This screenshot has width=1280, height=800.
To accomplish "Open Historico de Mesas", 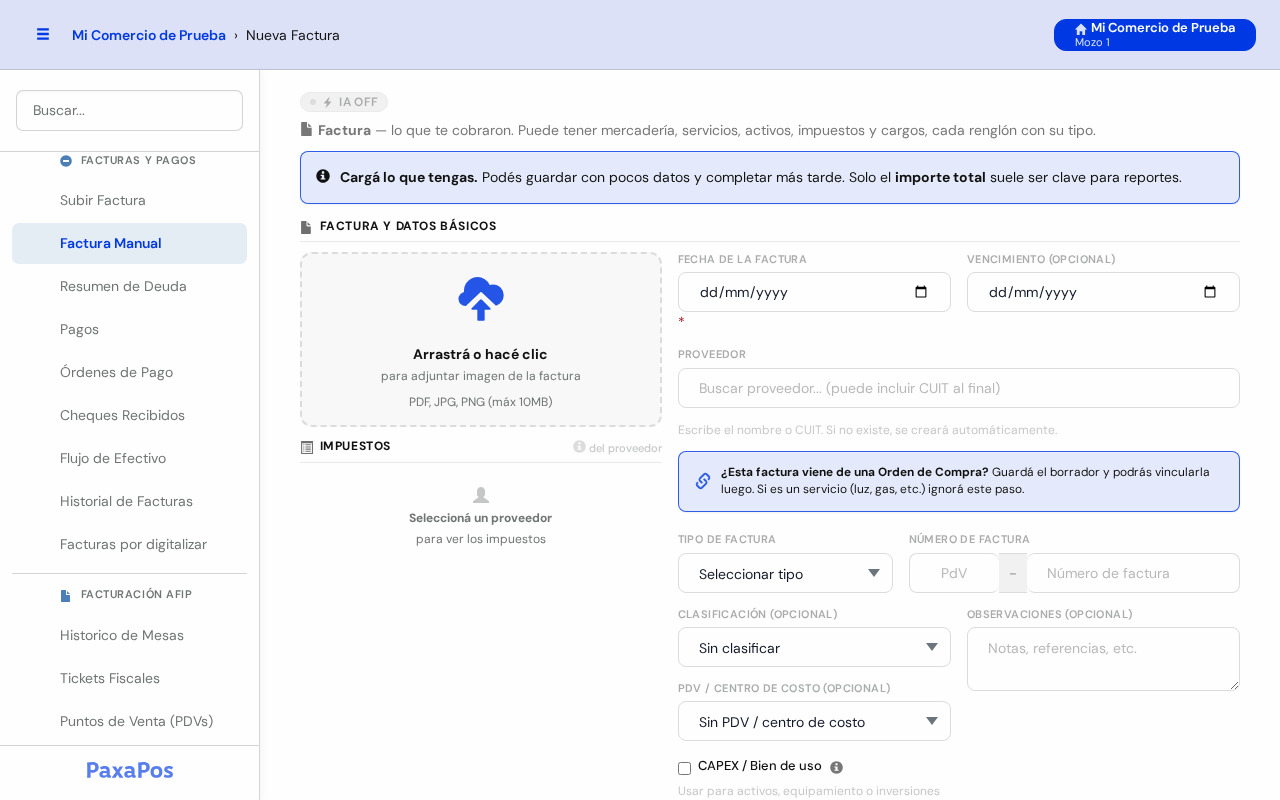I will coord(129,635).
